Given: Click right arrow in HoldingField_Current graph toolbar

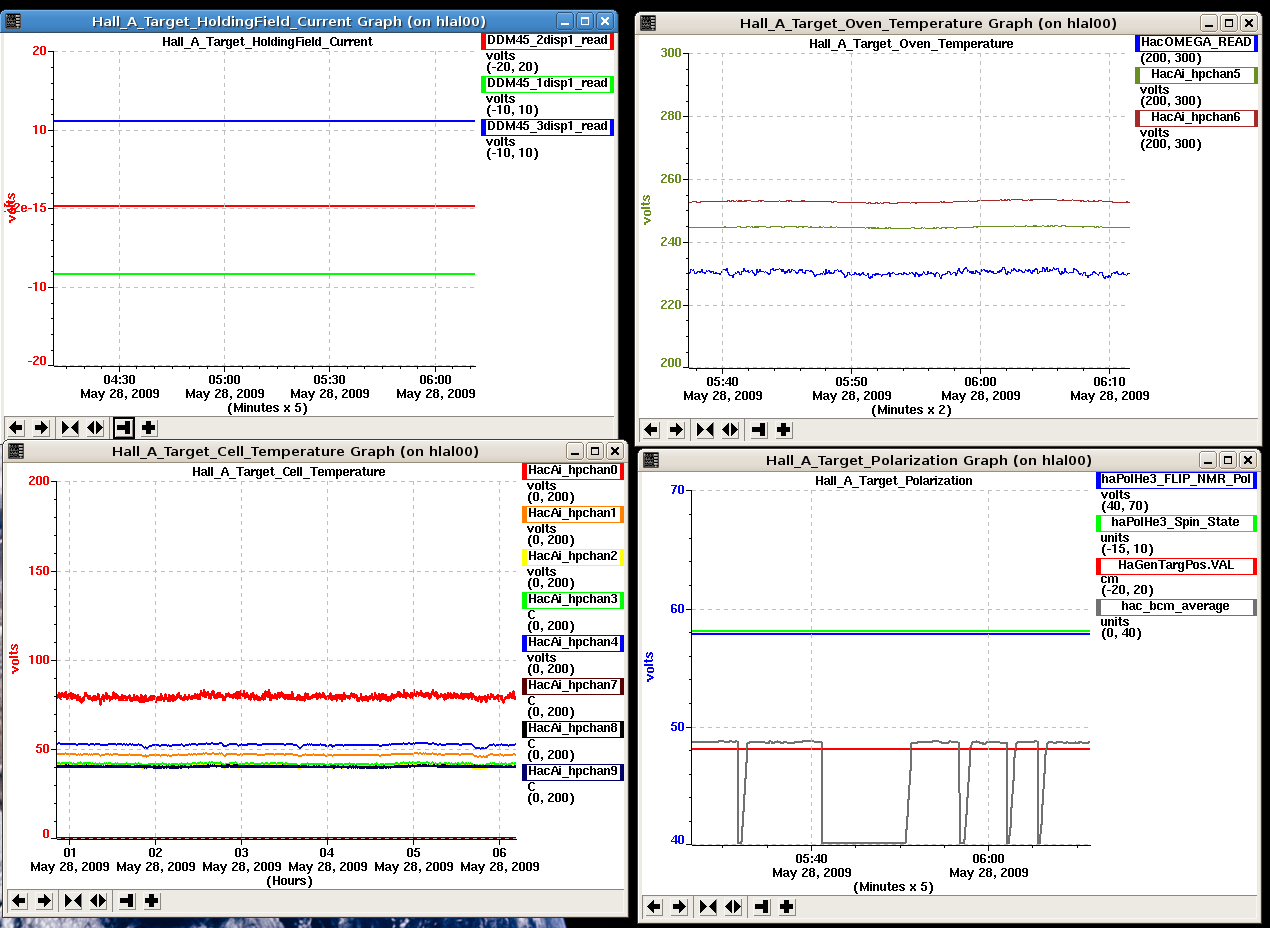Looking at the screenshot, I should [x=41, y=428].
